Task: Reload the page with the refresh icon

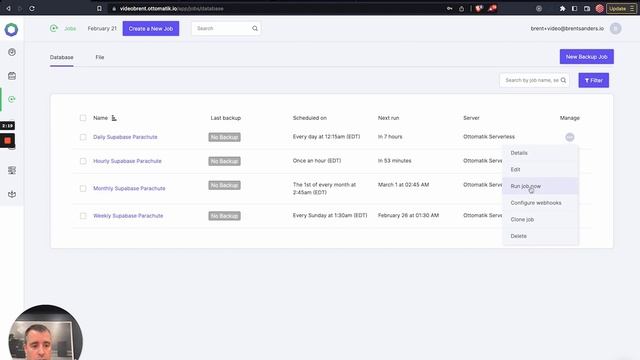Action: click(32, 8)
